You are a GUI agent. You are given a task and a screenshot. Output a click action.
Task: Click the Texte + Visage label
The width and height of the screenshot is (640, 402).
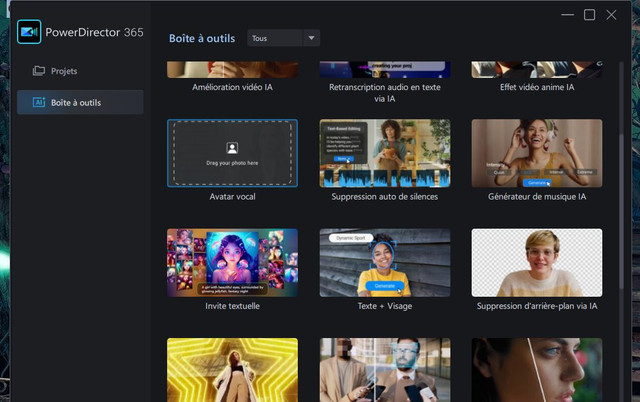[384, 306]
